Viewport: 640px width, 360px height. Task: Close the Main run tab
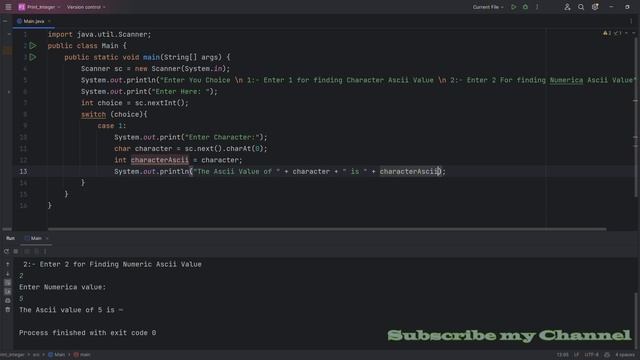(47, 238)
